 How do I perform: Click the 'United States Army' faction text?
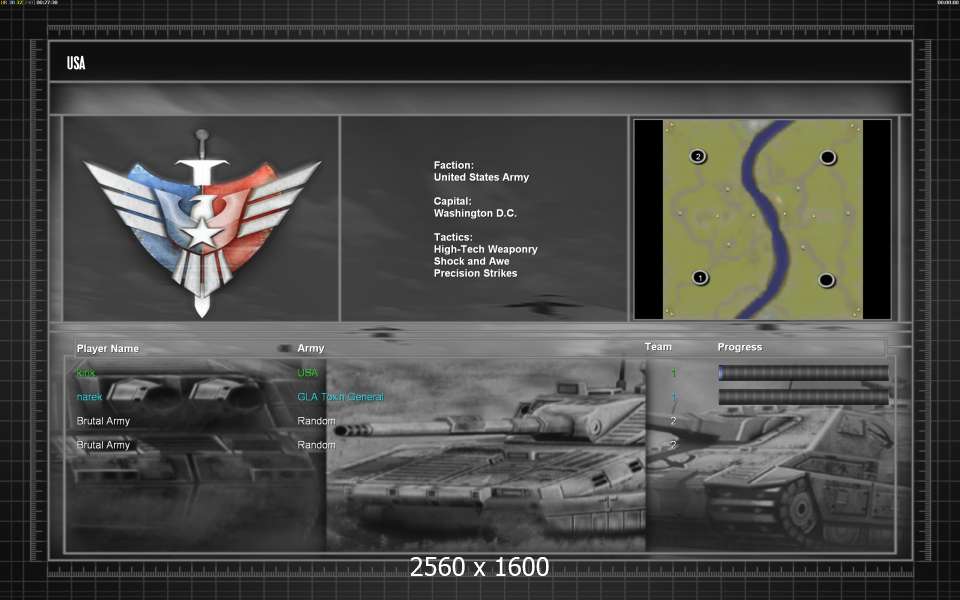tap(481, 178)
